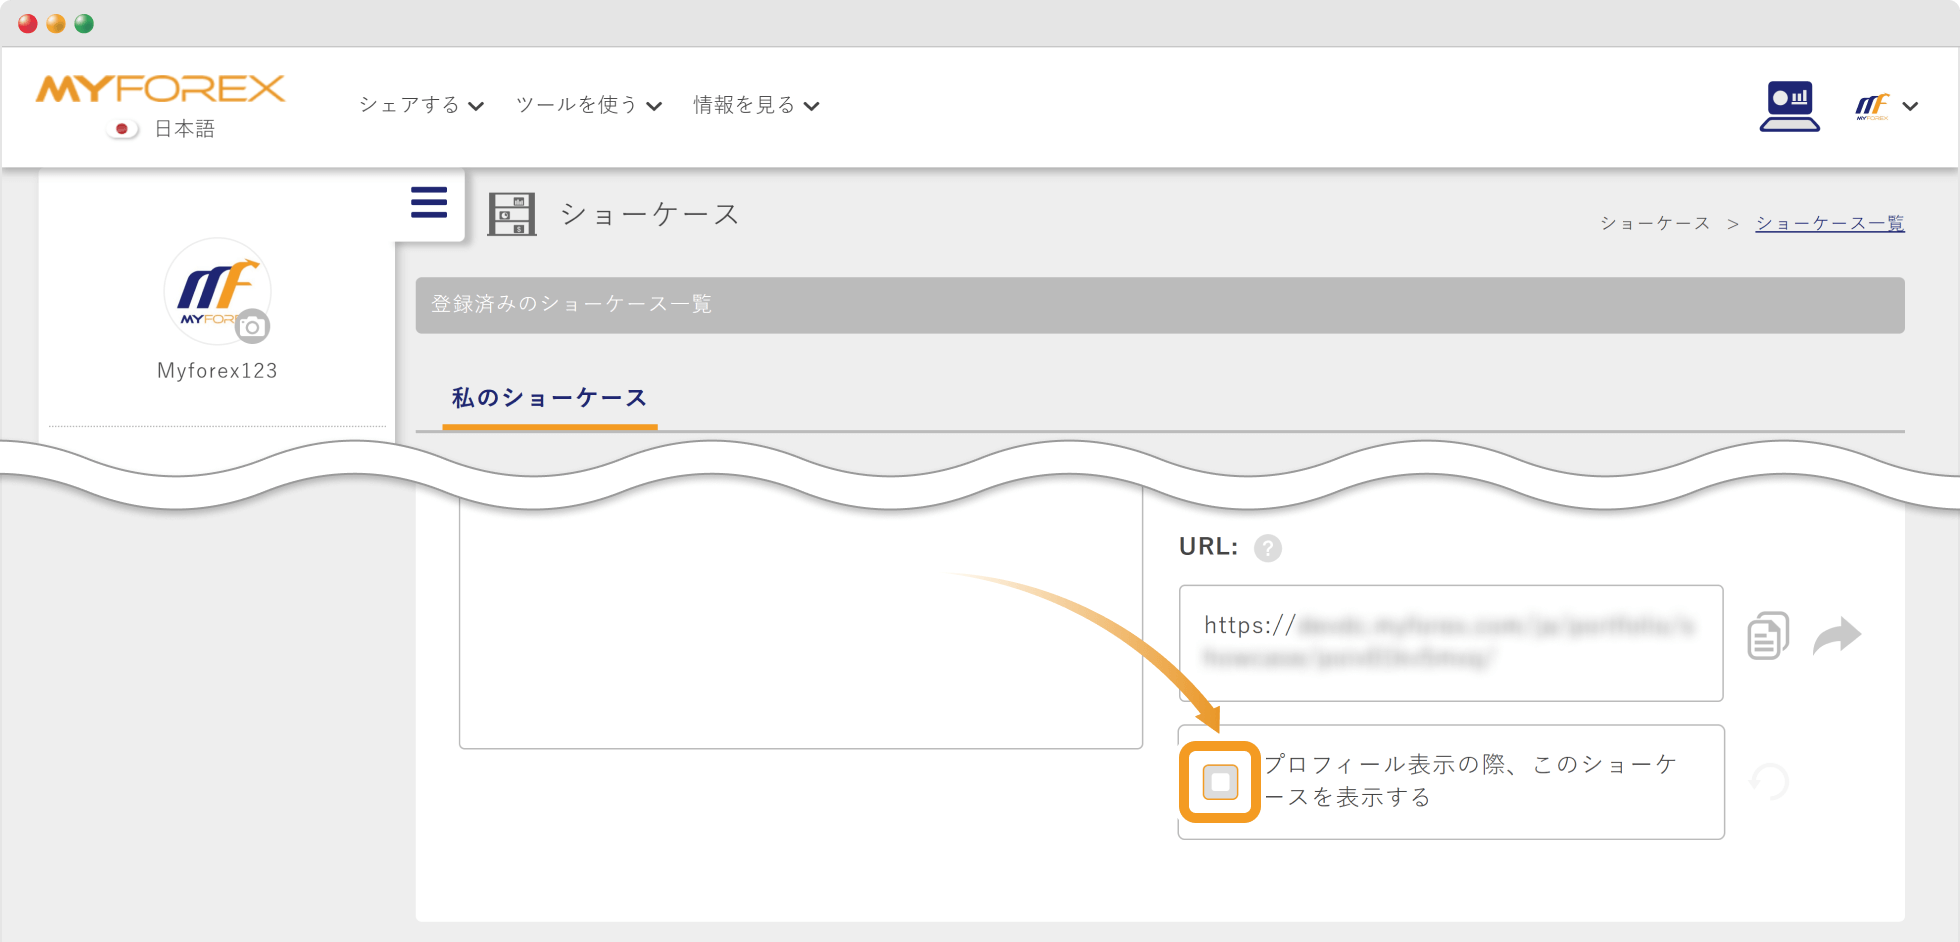Share the showcase via the arrow icon
1960x942 pixels.
tap(1840, 634)
